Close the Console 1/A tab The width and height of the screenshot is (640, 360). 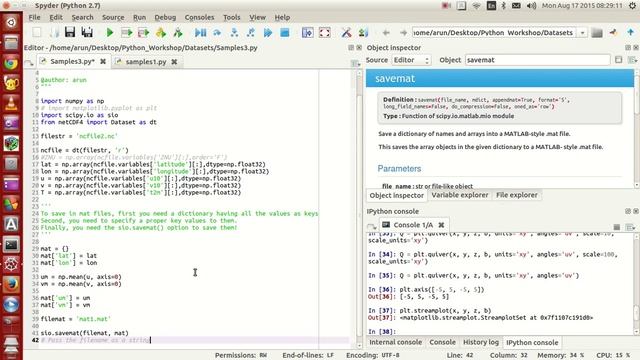pyautogui.click(x=441, y=225)
